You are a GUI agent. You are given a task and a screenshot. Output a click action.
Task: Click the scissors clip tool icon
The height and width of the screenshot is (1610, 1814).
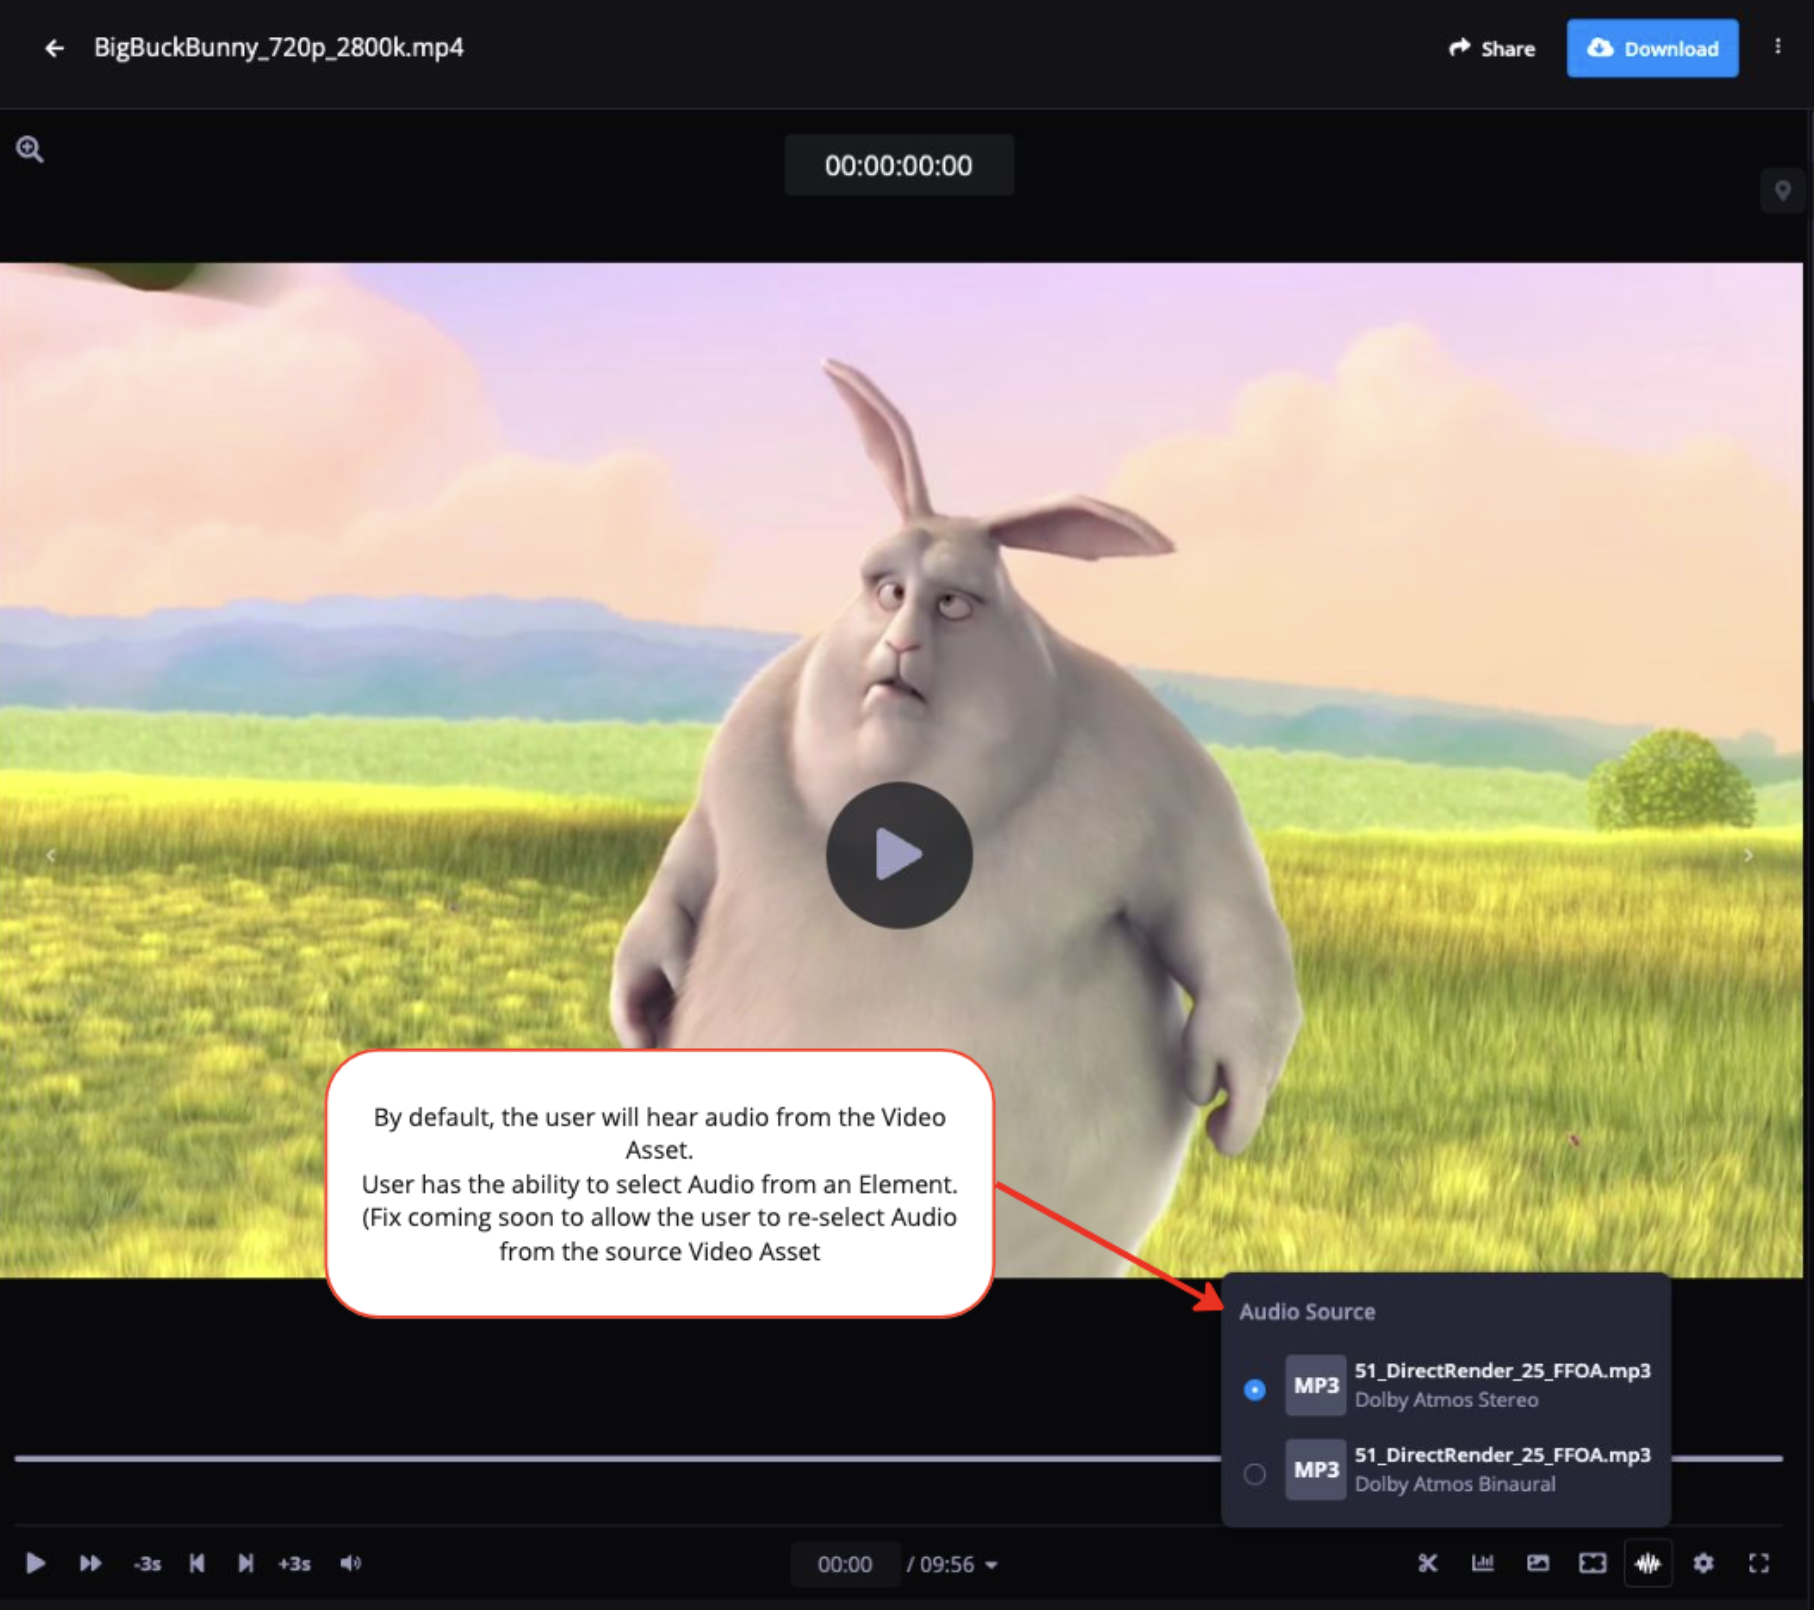click(1427, 1563)
